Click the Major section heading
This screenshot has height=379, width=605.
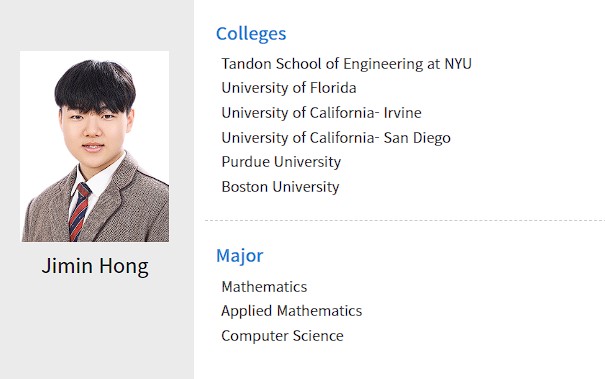[x=240, y=256]
